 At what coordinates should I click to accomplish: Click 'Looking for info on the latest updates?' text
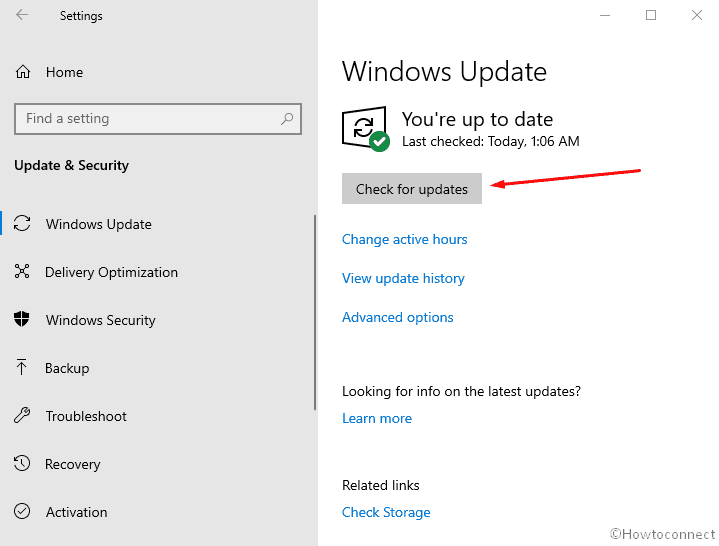click(x=461, y=391)
